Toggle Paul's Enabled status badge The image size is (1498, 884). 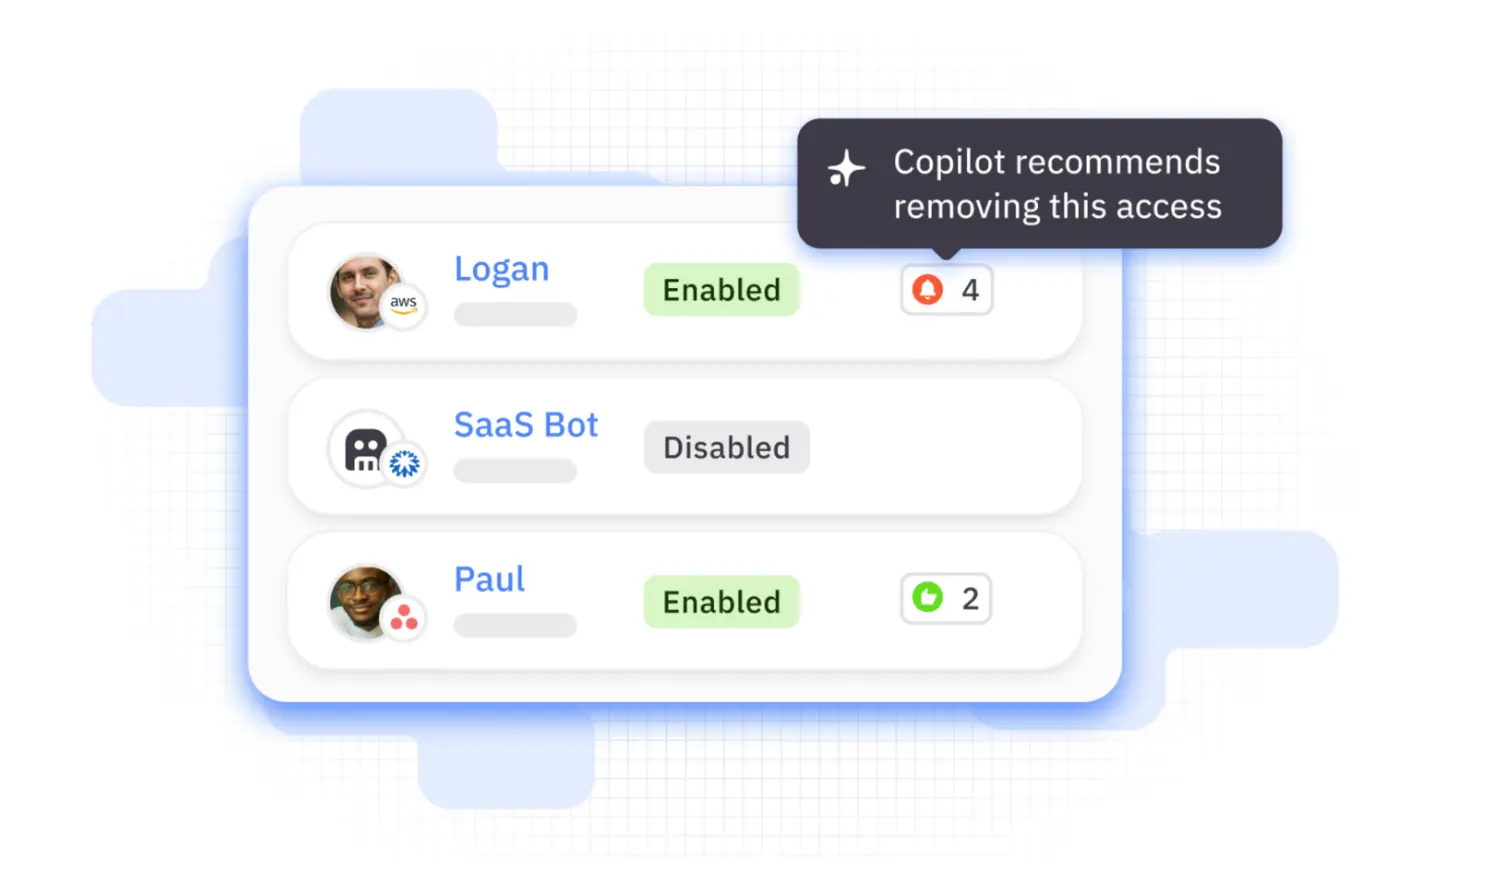pos(721,602)
